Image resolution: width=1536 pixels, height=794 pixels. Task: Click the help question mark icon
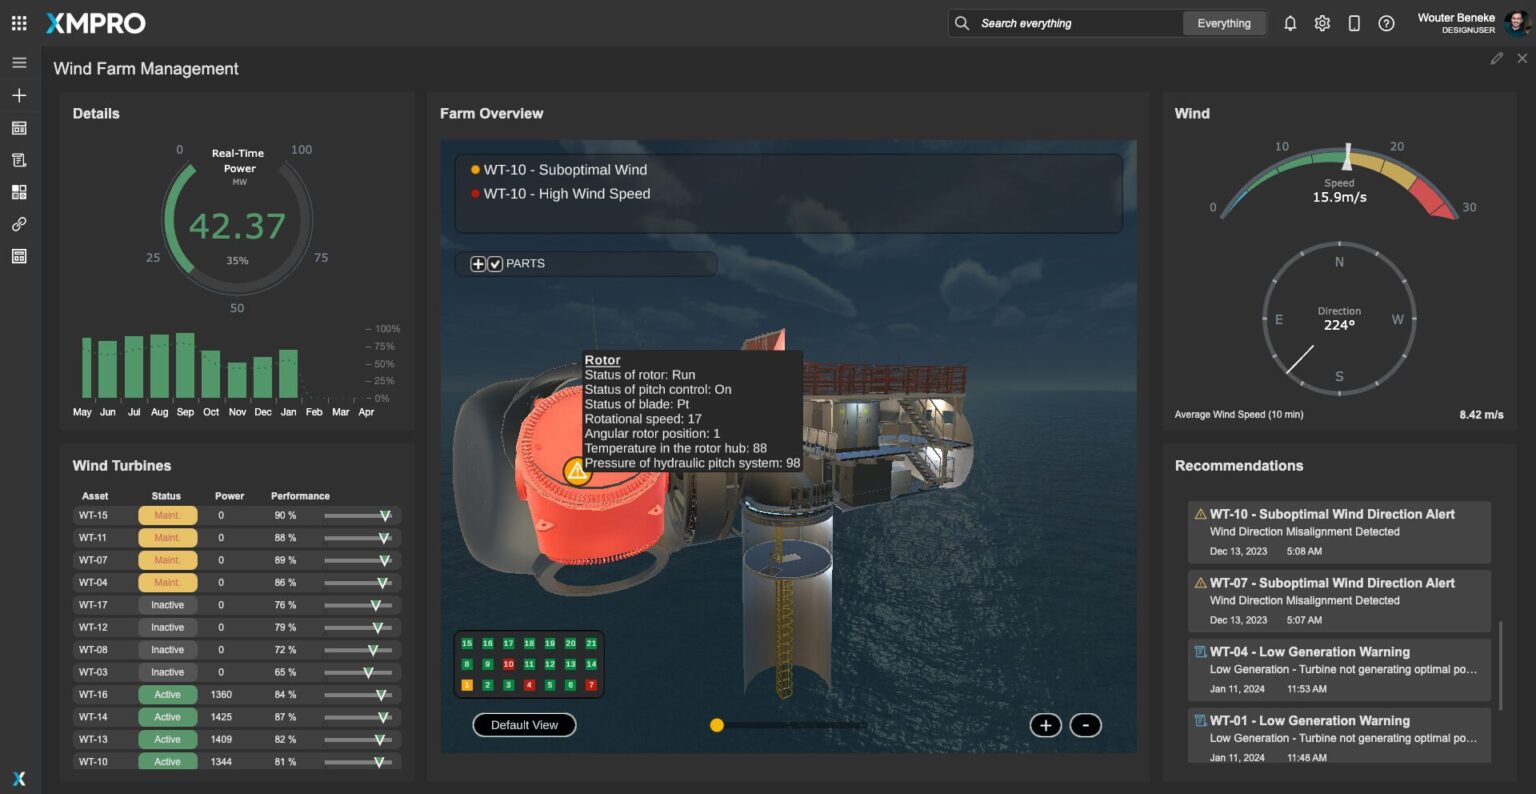click(x=1386, y=23)
